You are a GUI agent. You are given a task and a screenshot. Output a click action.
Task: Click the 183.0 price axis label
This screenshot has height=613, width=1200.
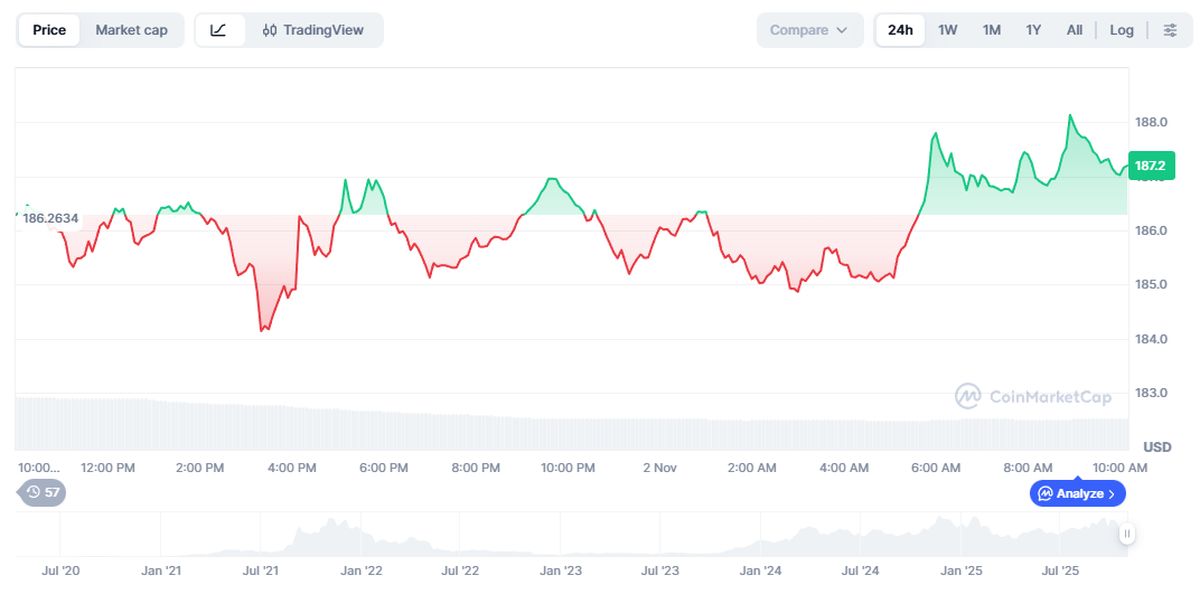pos(1151,393)
